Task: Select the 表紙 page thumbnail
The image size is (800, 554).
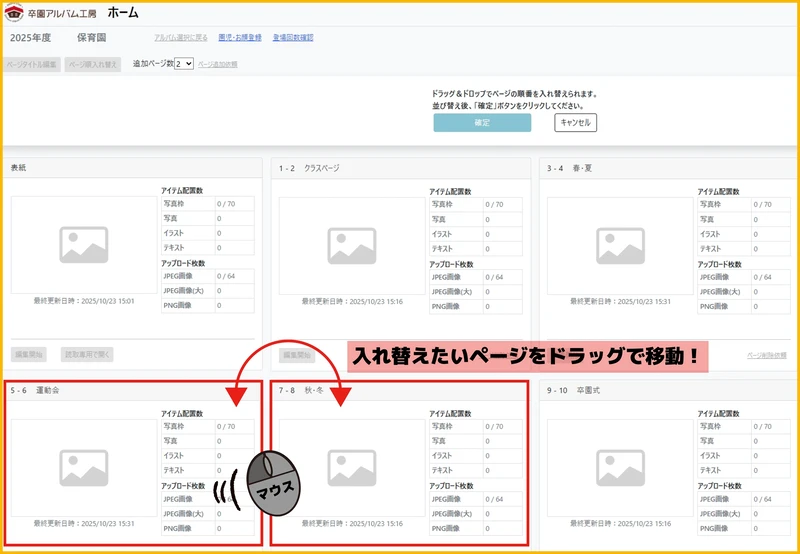Action: [84, 245]
